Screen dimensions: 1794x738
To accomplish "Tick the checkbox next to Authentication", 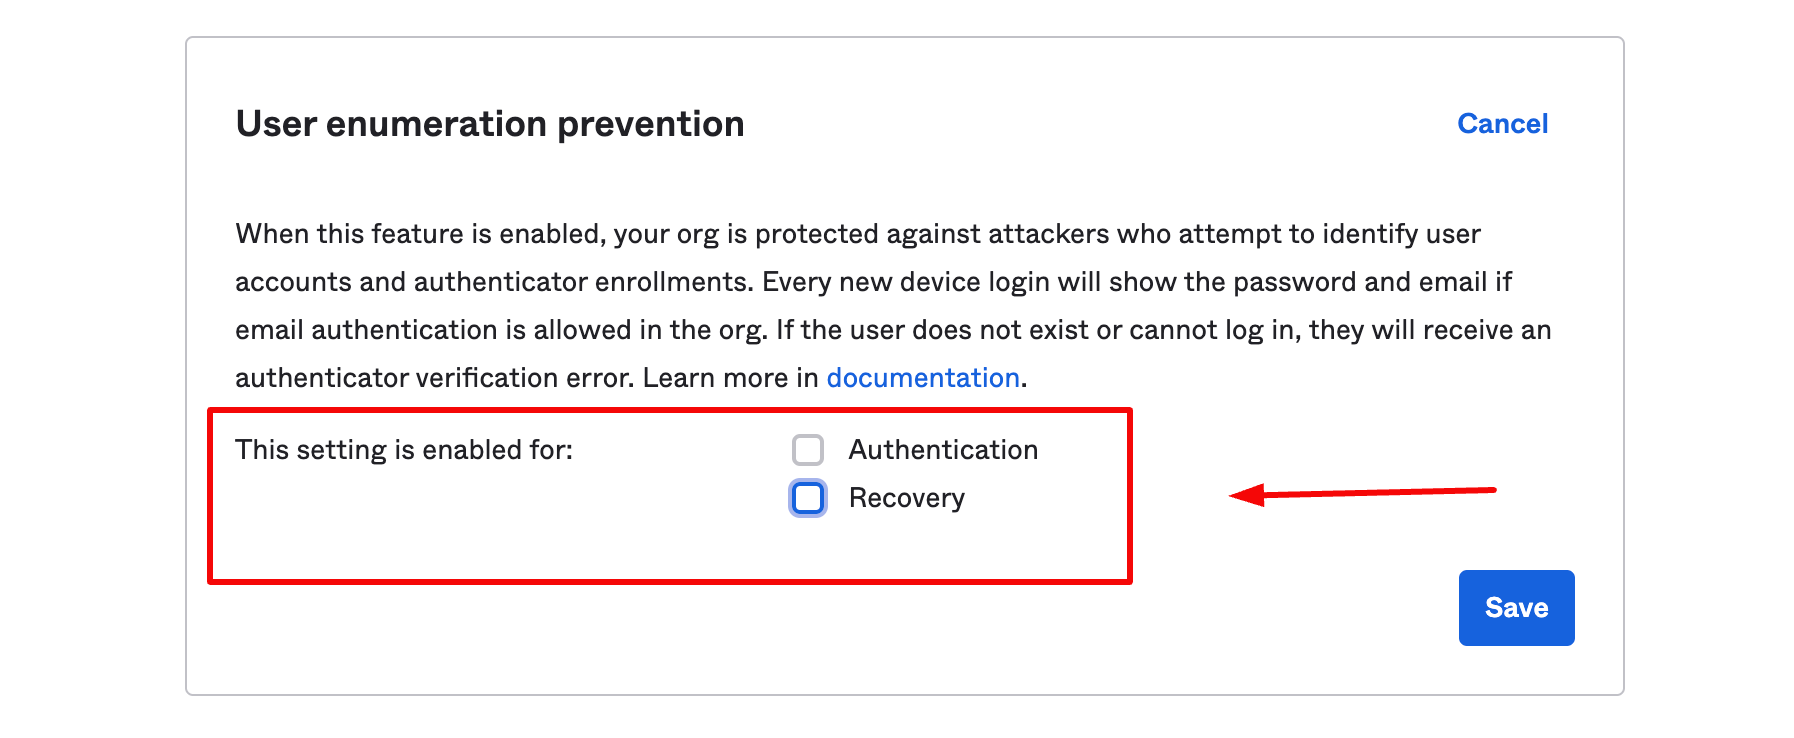I will pos(808,450).
